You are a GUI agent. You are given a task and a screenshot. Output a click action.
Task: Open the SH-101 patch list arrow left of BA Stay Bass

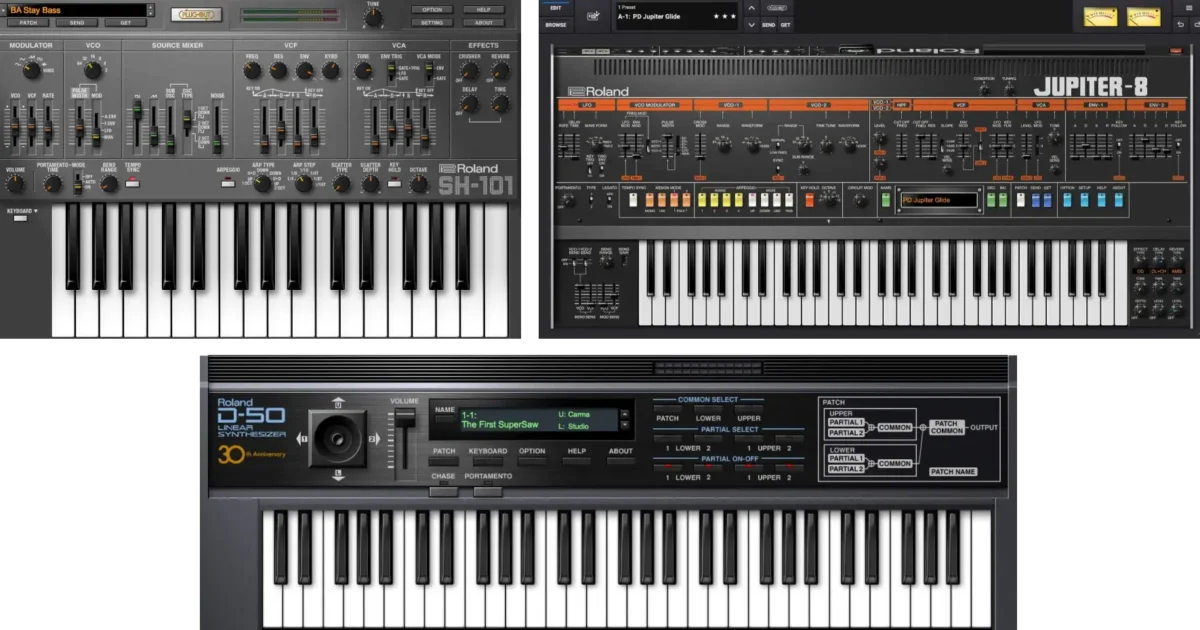point(4,9)
